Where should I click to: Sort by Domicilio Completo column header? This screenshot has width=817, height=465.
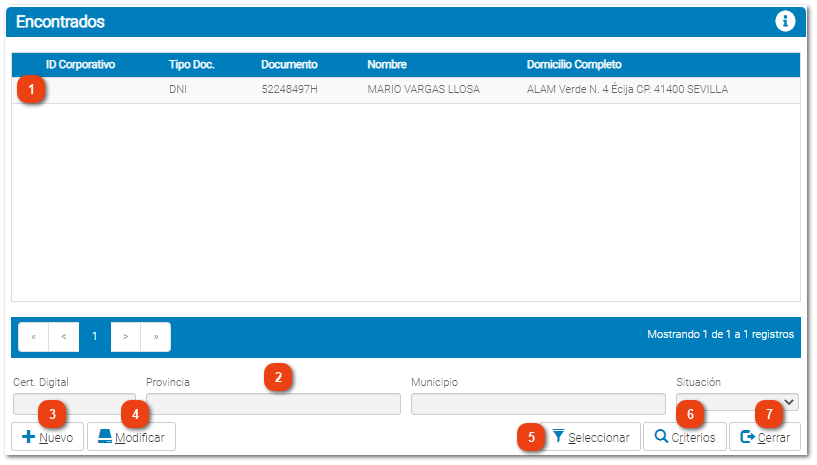pyautogui.click(x=574, y=65)
